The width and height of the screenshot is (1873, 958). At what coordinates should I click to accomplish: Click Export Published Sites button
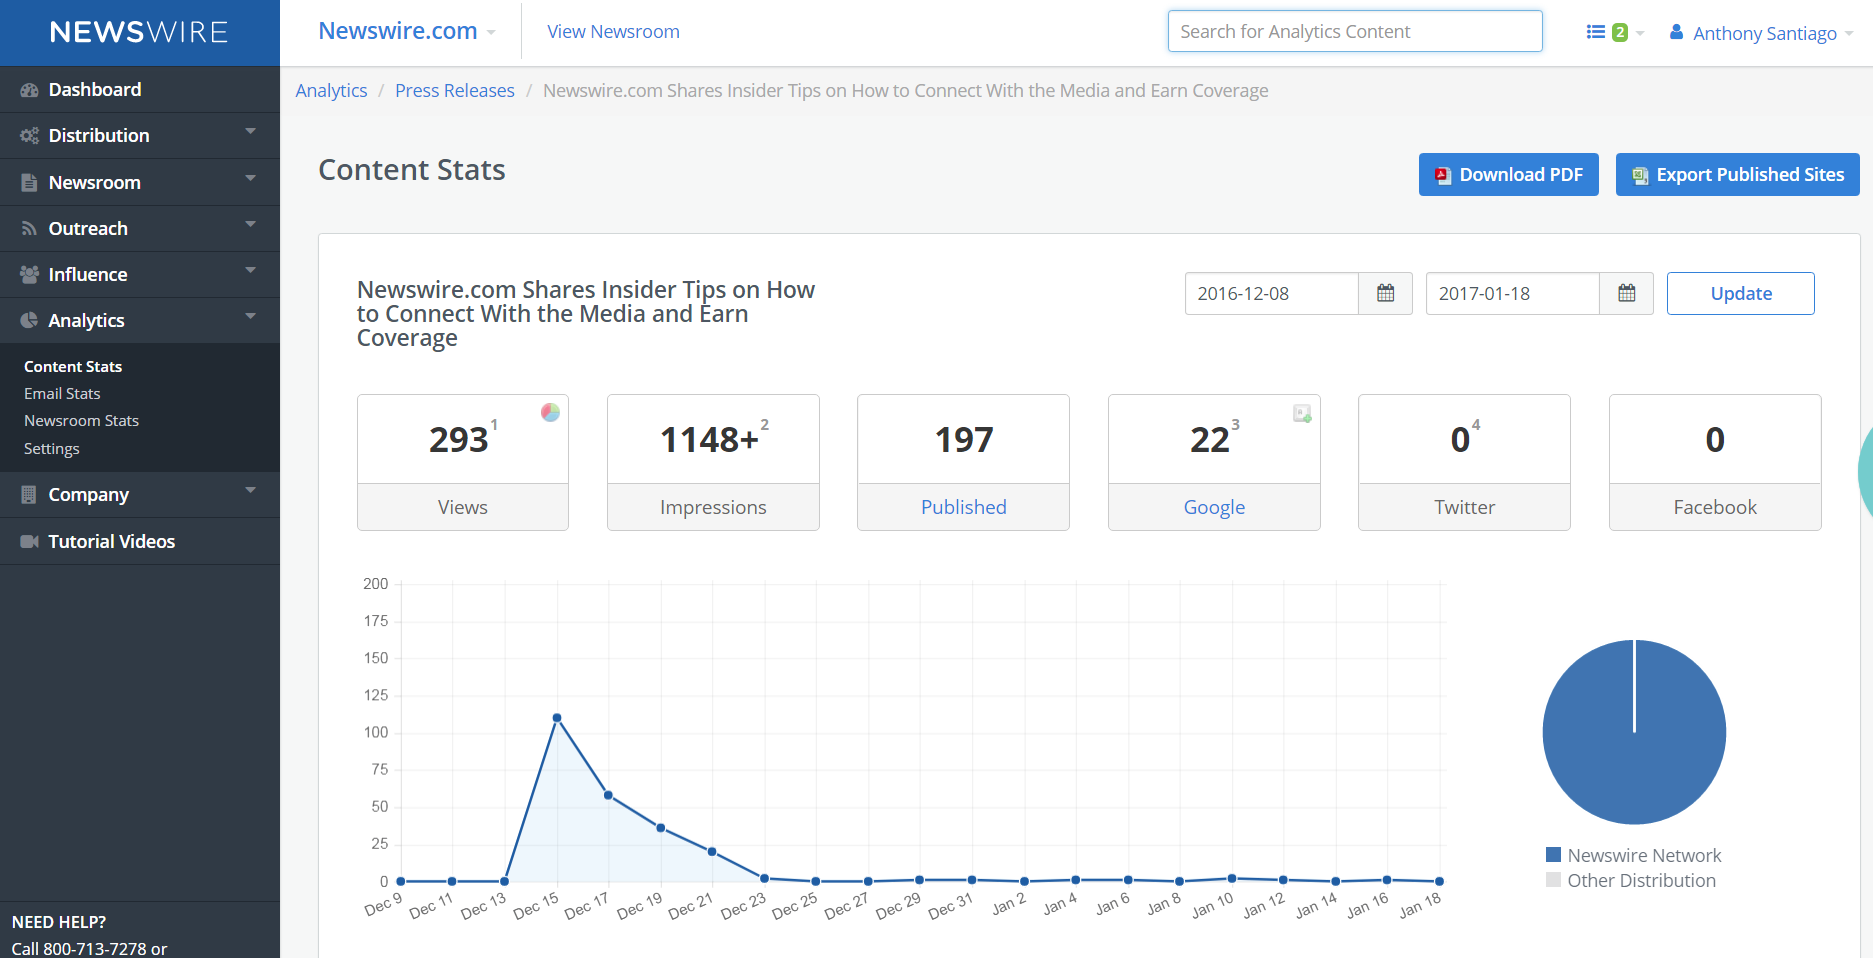click(x=1737, y=175)
